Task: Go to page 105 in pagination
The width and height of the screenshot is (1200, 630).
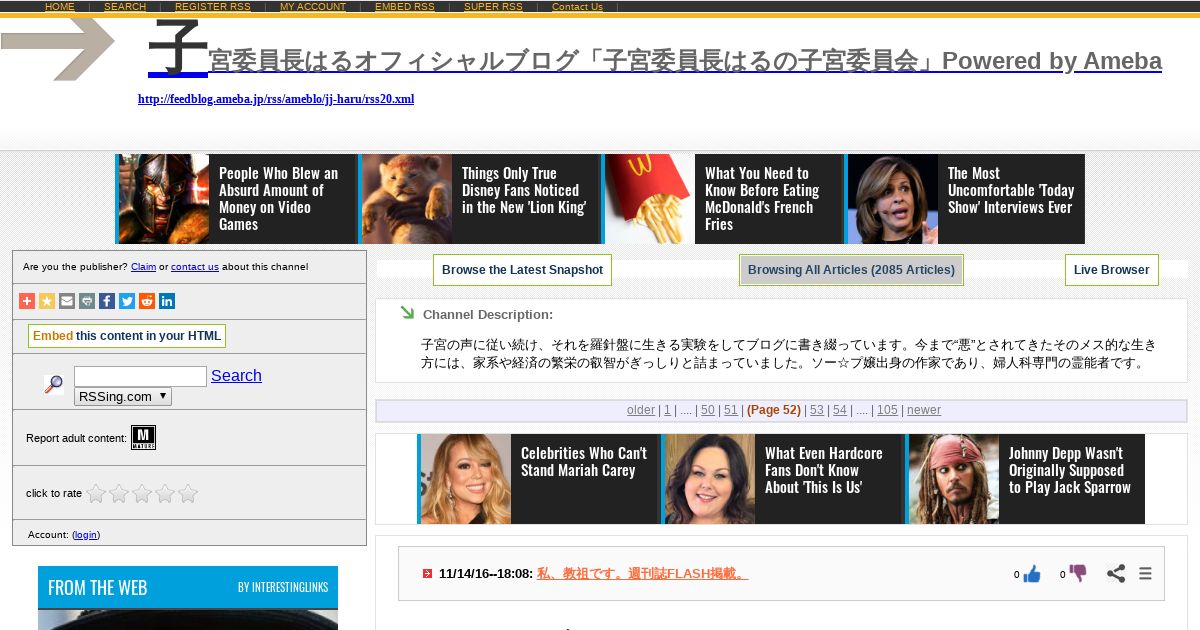Action: [888, 410]
